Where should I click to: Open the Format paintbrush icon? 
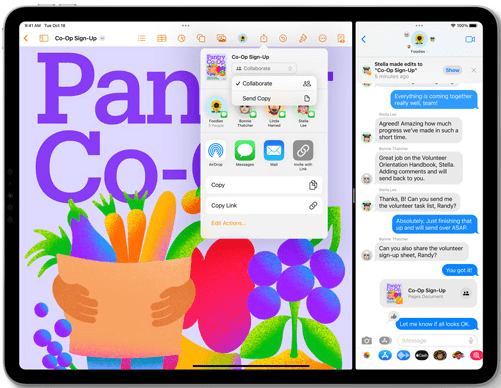point(303,38)
